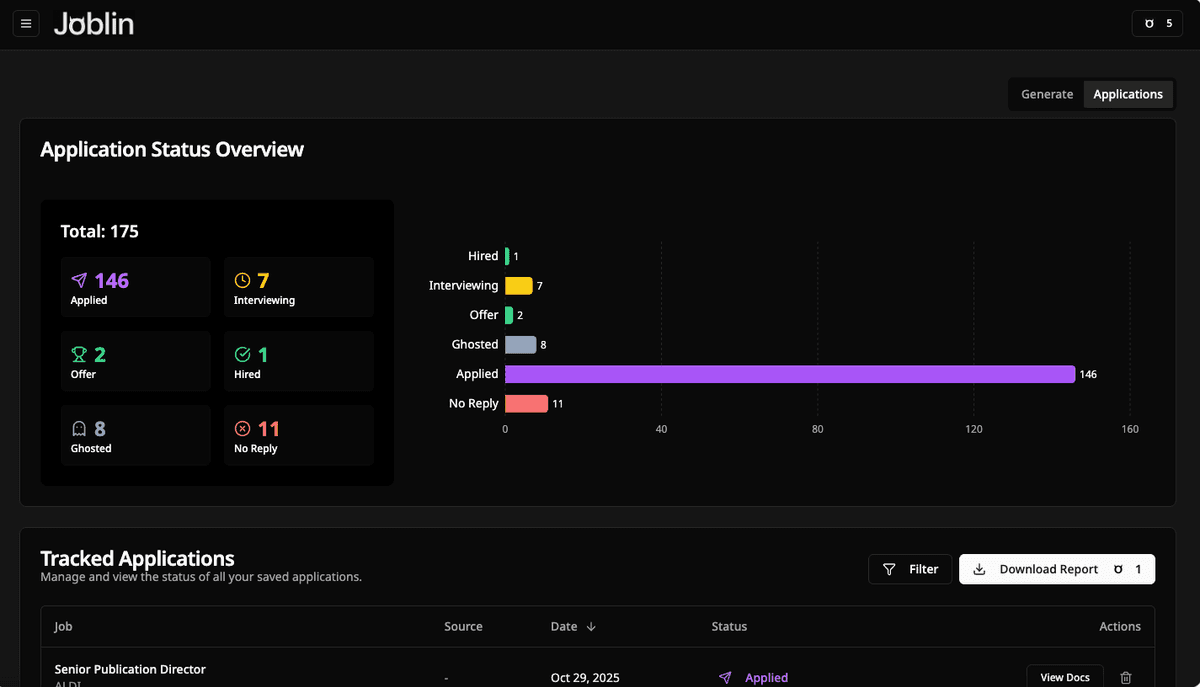
Task: Click the paper plane Applied icon
Action: tap(80, 281)
